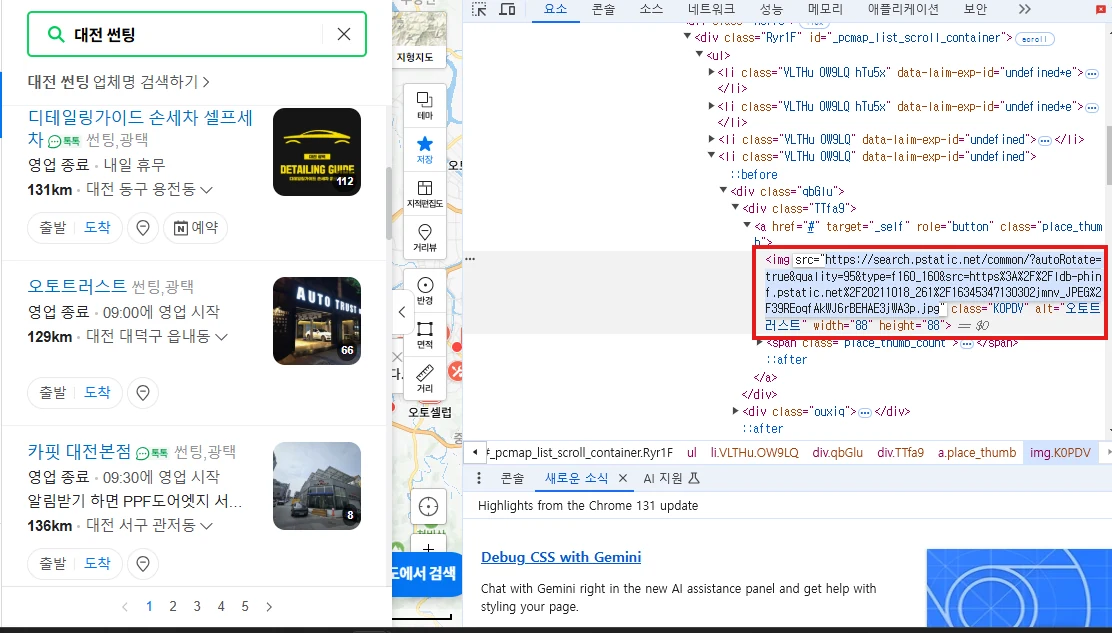This screenshot has width=1112, height=633.
Task: Expand the address 대전 서구 관저동
Action: tap(207, 526)
